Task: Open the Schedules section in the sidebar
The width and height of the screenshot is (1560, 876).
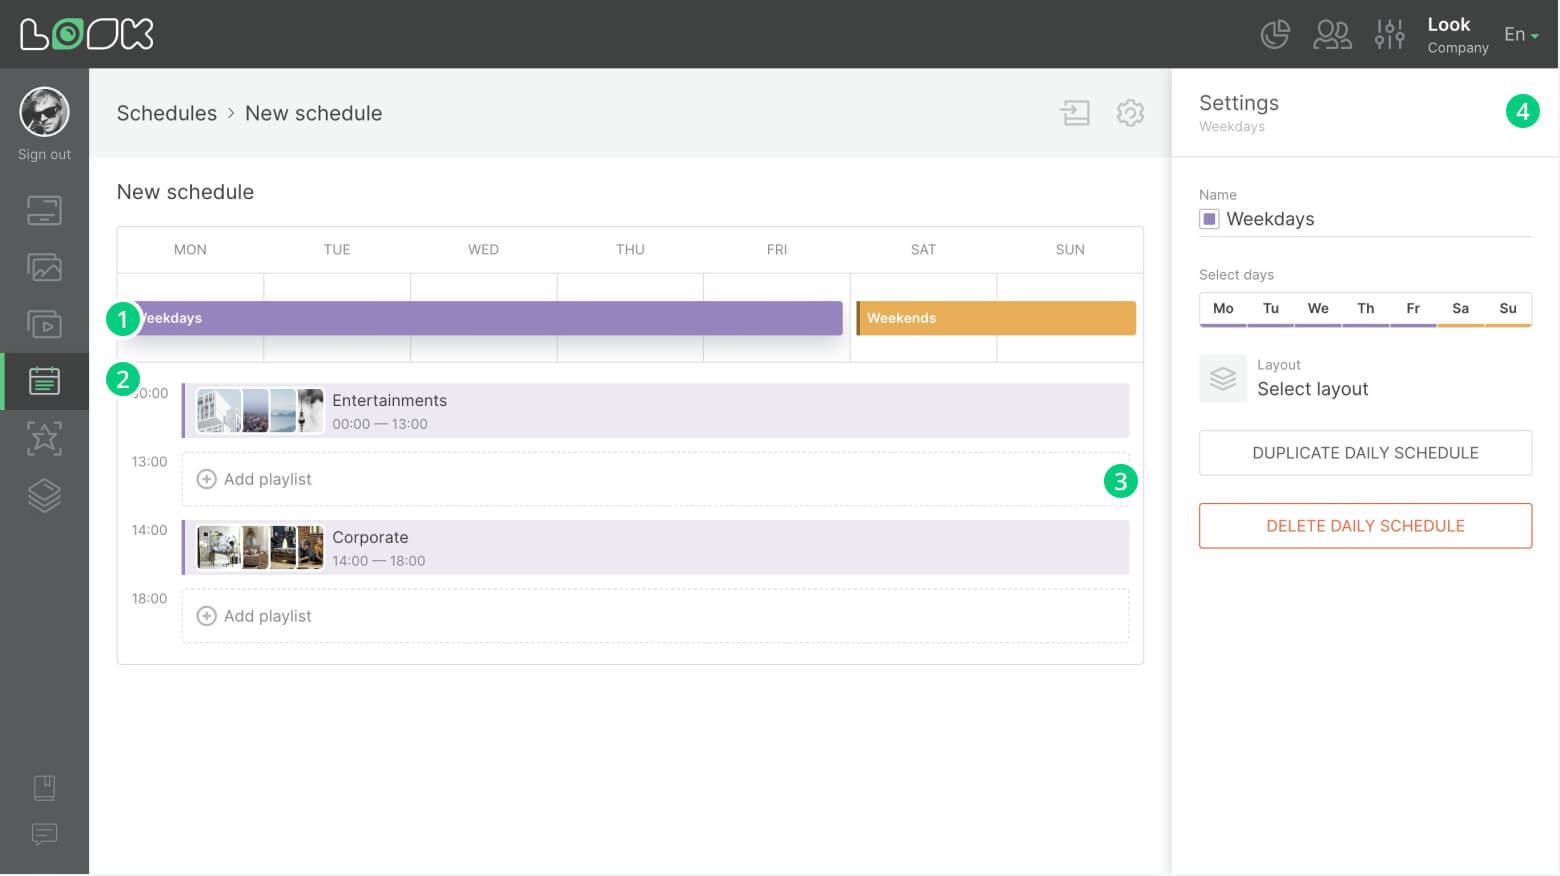Action: 44,381
